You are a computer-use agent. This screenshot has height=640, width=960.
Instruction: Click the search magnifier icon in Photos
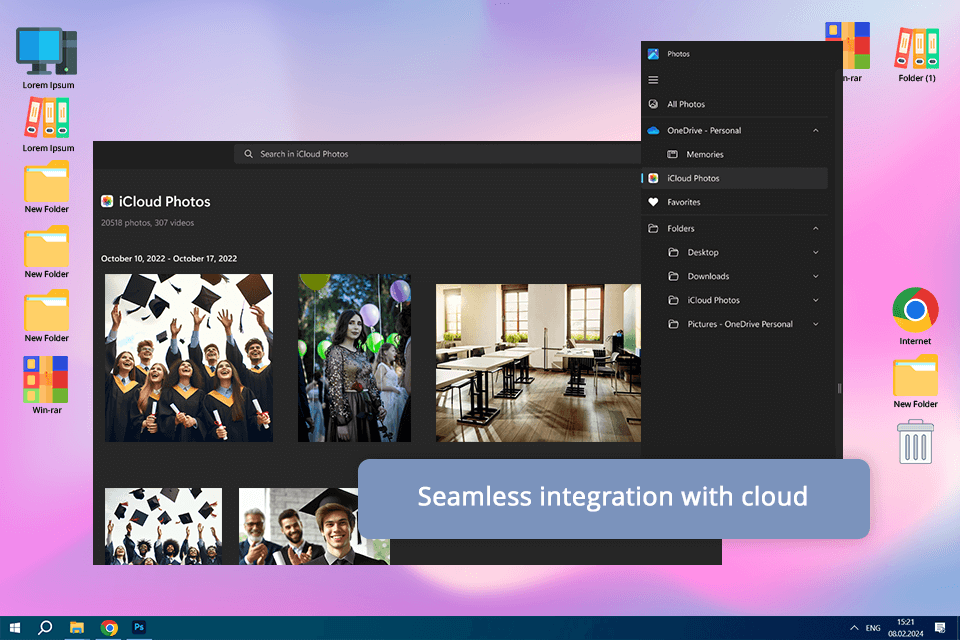[x=249, y=154]
